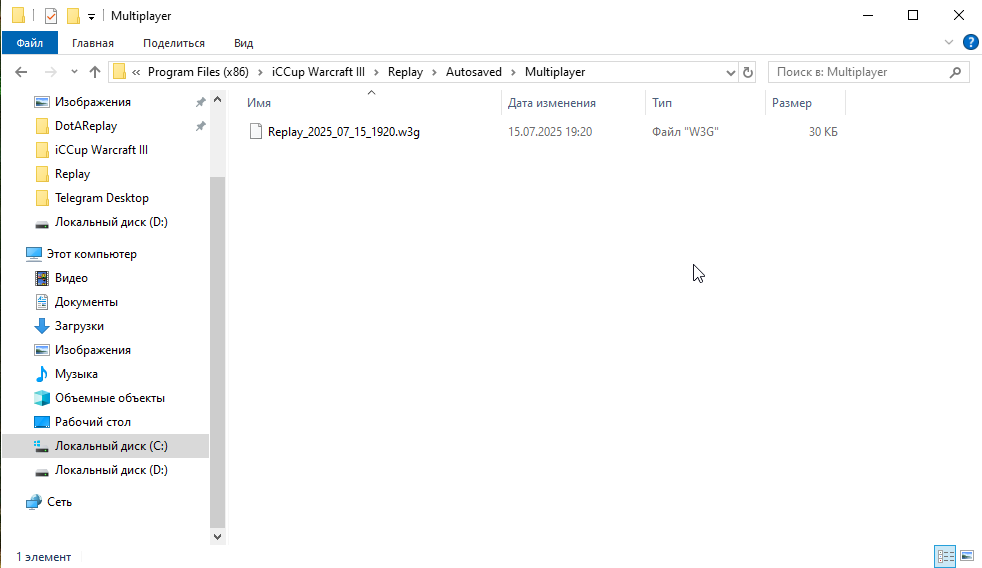
Task: Click sidebar scrollbar down arrow
Action: [x=217, y=537]
